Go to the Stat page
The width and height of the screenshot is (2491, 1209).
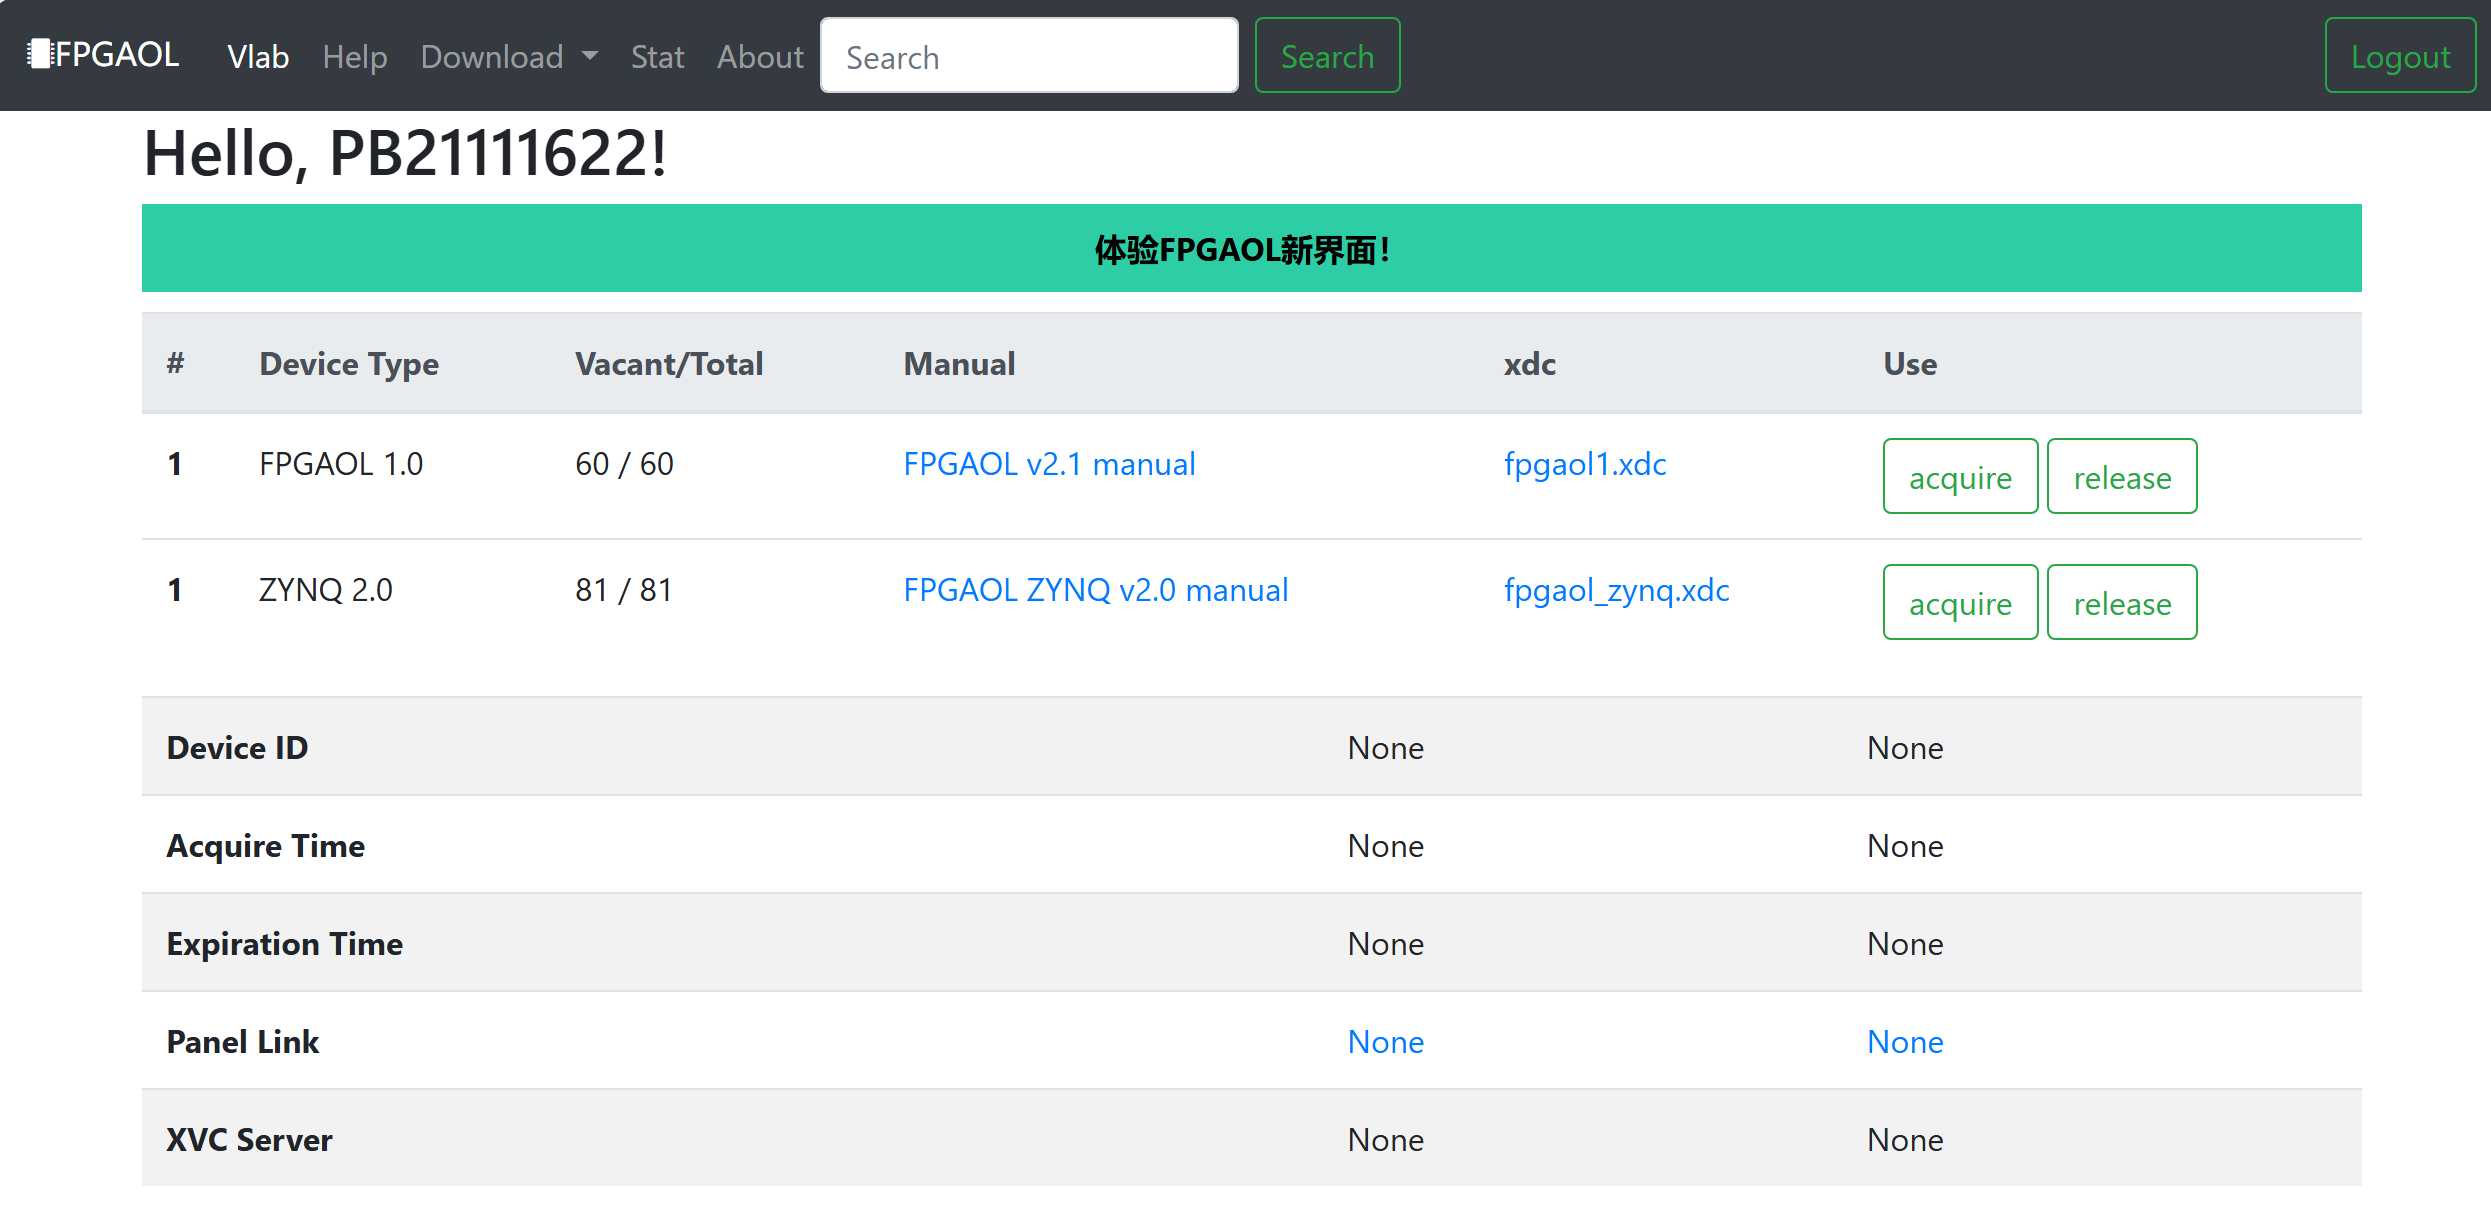pos(657,57)
